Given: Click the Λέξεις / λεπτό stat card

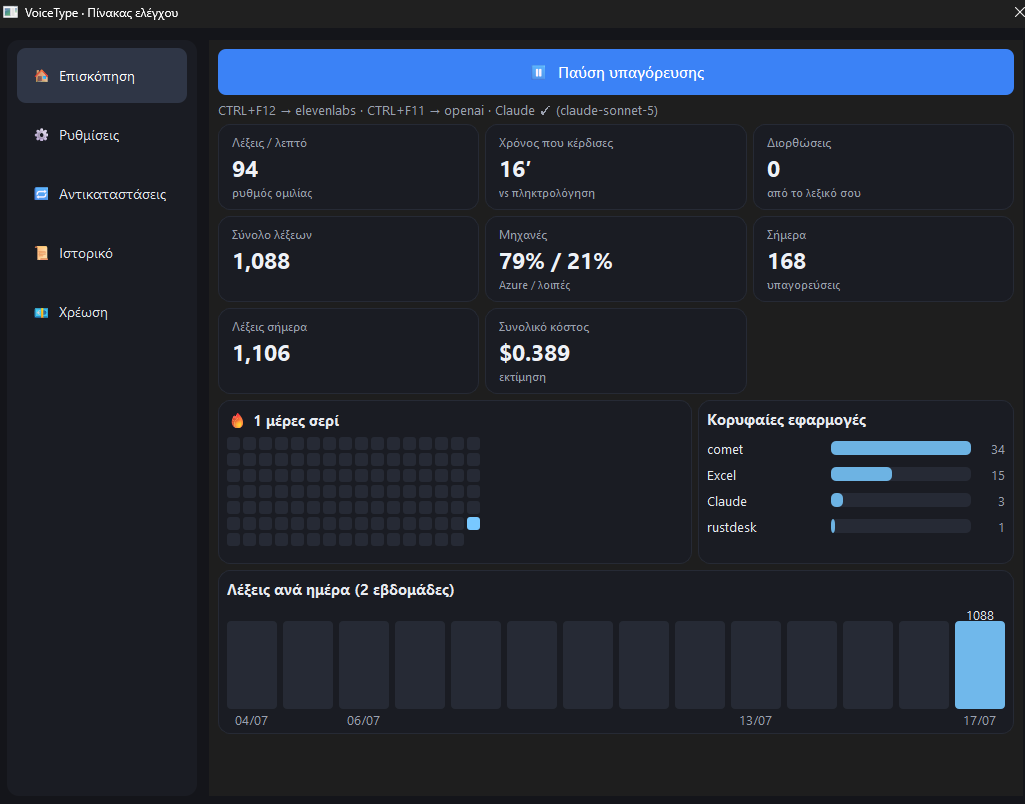Looking at the screenshot, I should [x=348, y=167].
